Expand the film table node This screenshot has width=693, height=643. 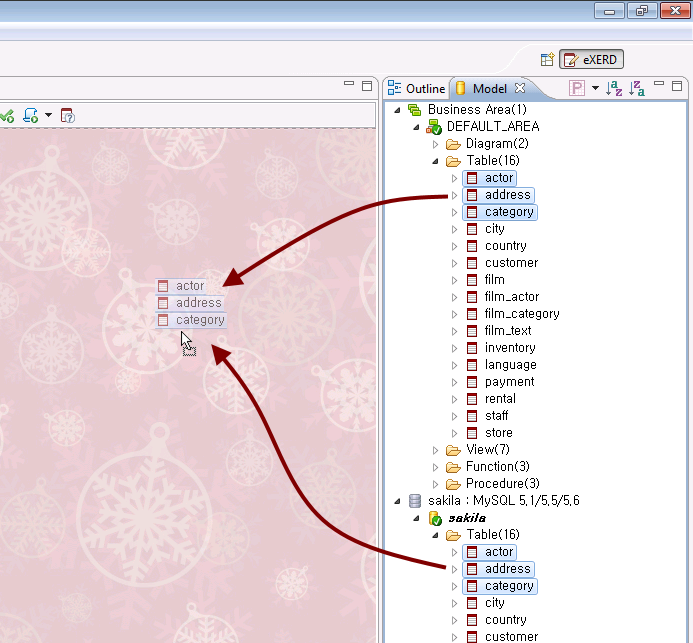[454, 280]
